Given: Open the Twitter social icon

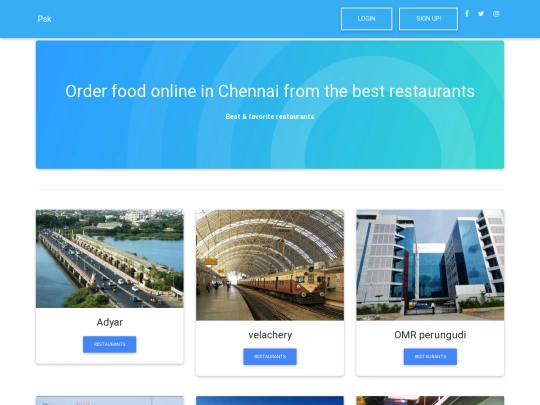Looking at the screenshot, I should coord(481,14).
